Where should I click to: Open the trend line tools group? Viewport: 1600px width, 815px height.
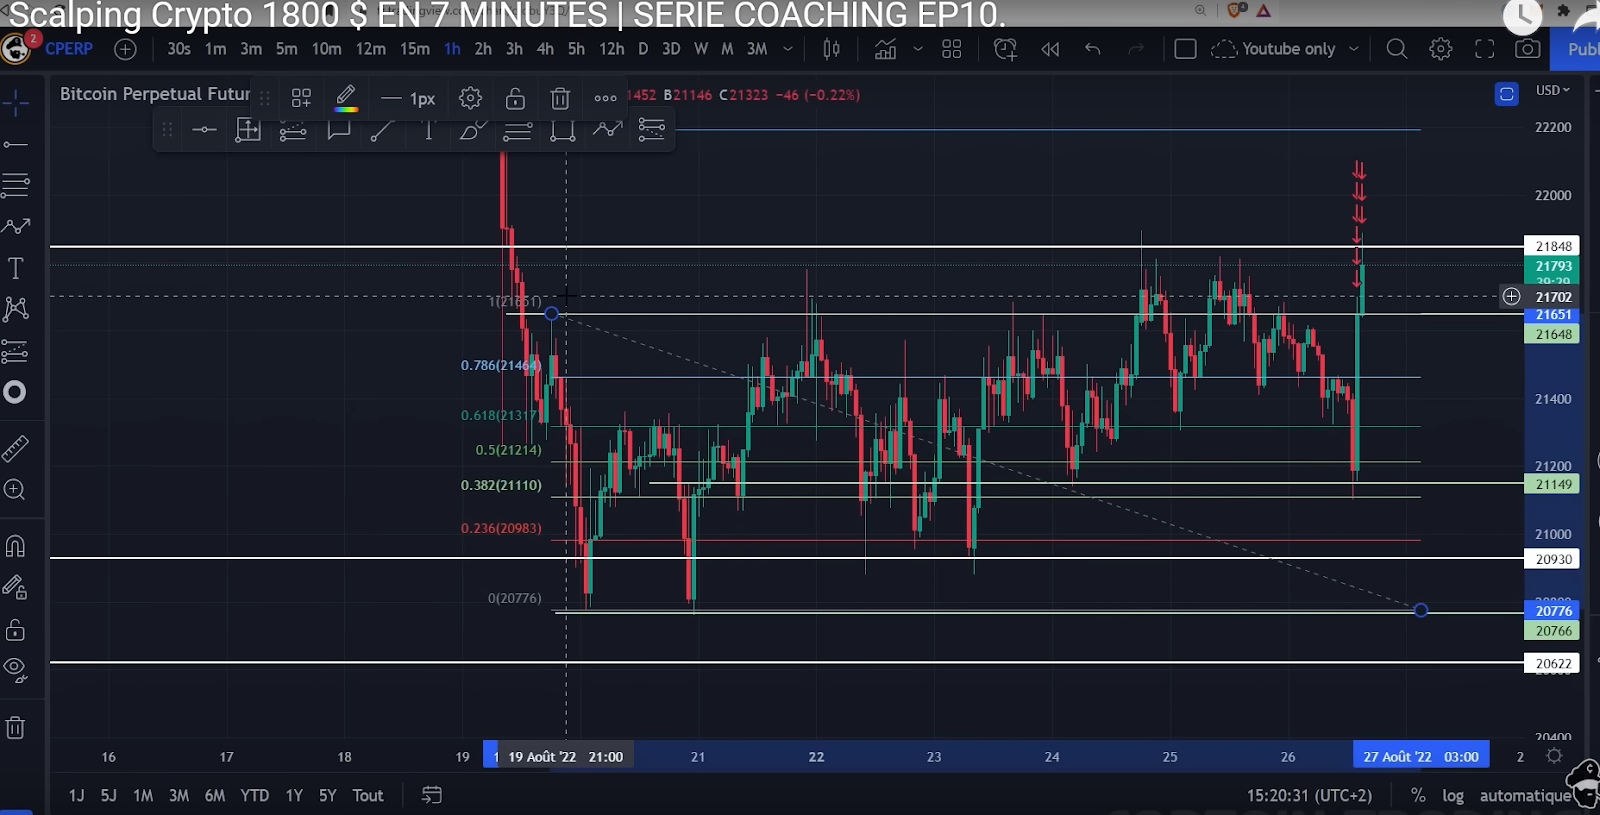click(15, 145)
